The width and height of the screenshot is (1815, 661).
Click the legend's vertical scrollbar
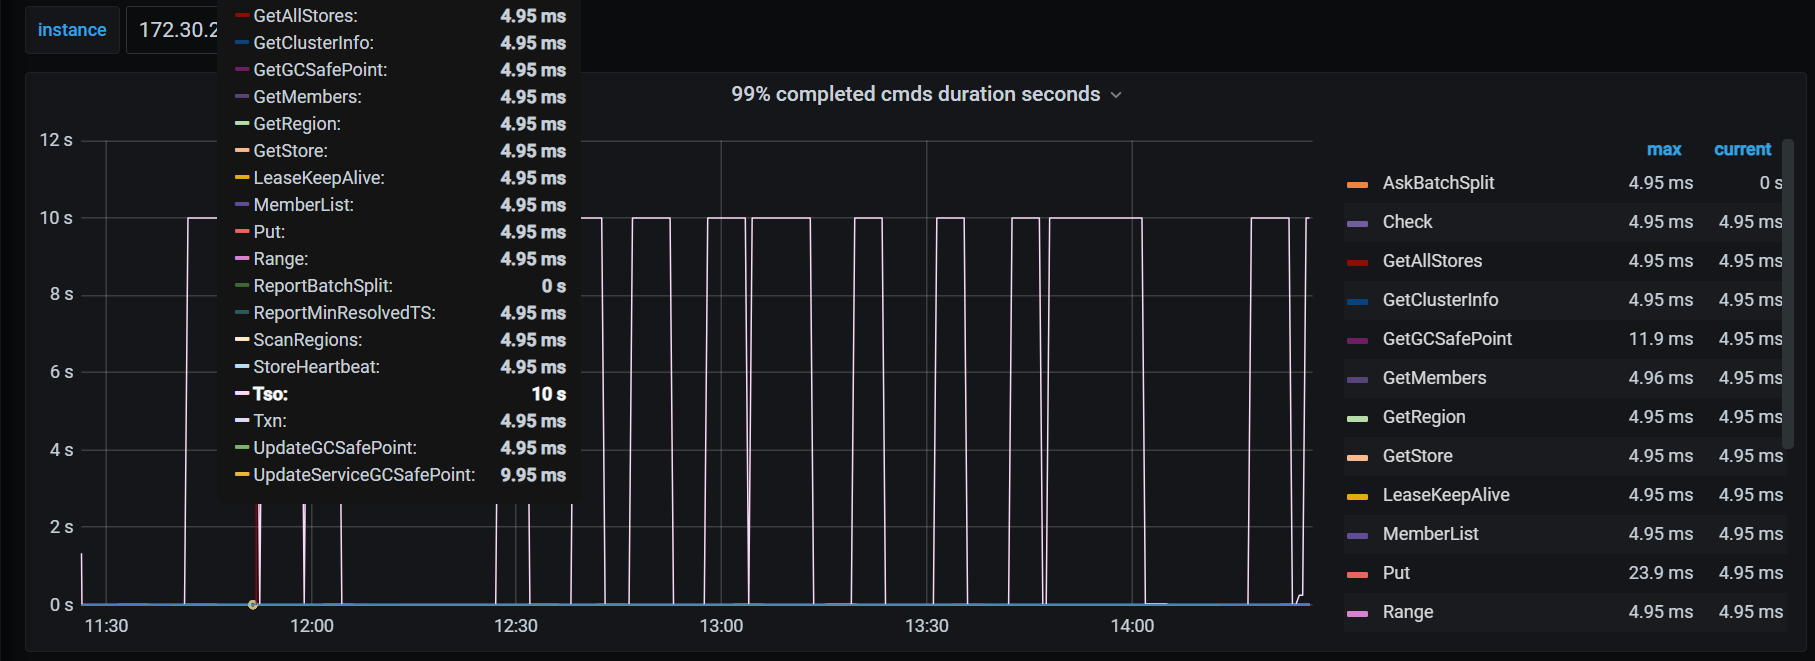[x=1787, y=293]
